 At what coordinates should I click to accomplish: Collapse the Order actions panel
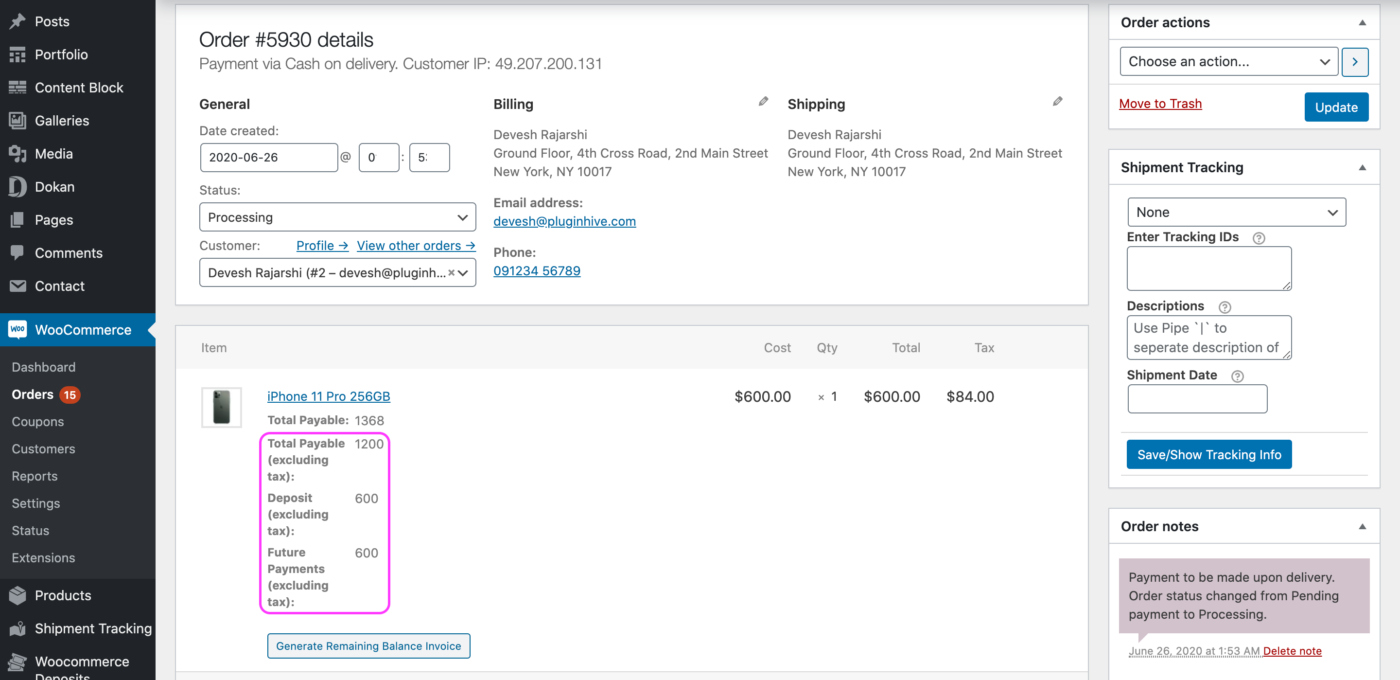click(x=1362, y=22)
